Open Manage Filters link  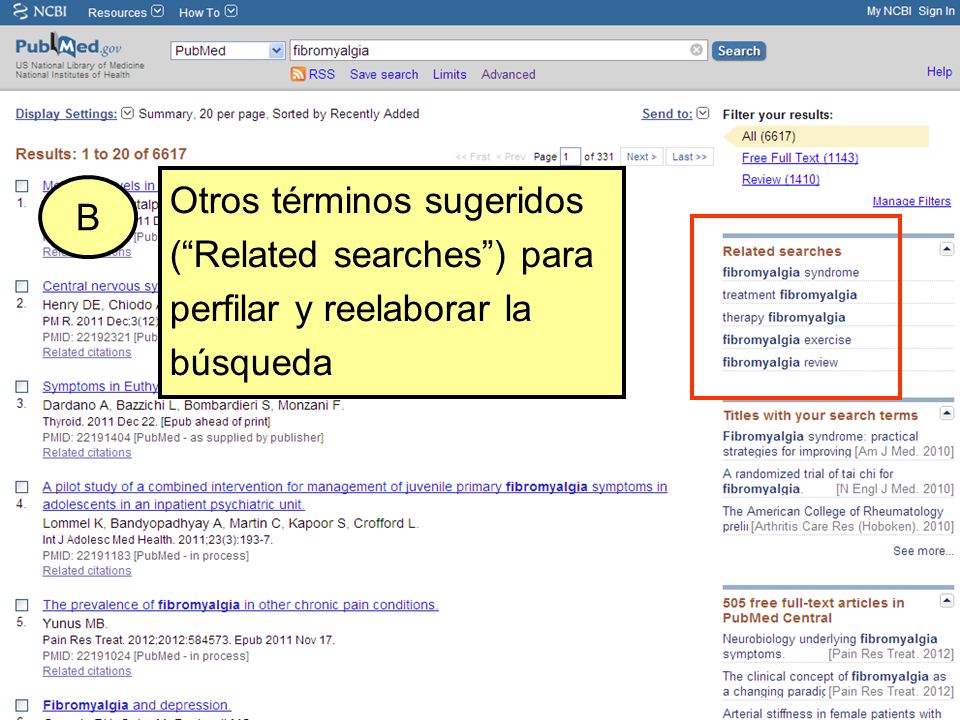[911, 201]
